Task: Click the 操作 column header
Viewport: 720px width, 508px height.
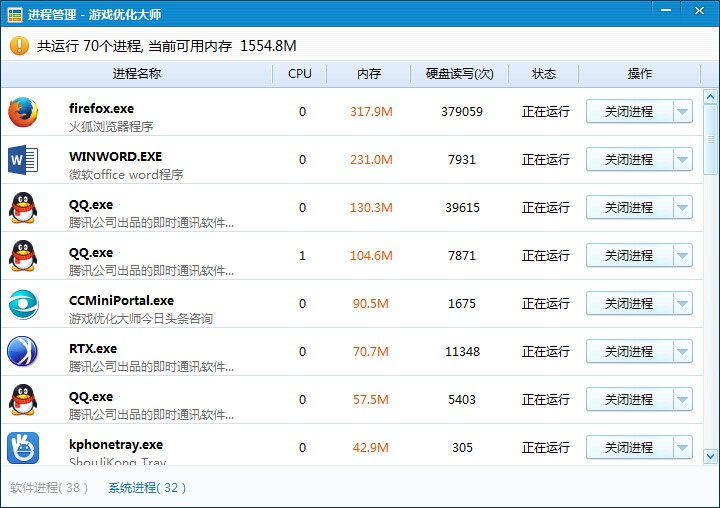Action: coord(640,73)
